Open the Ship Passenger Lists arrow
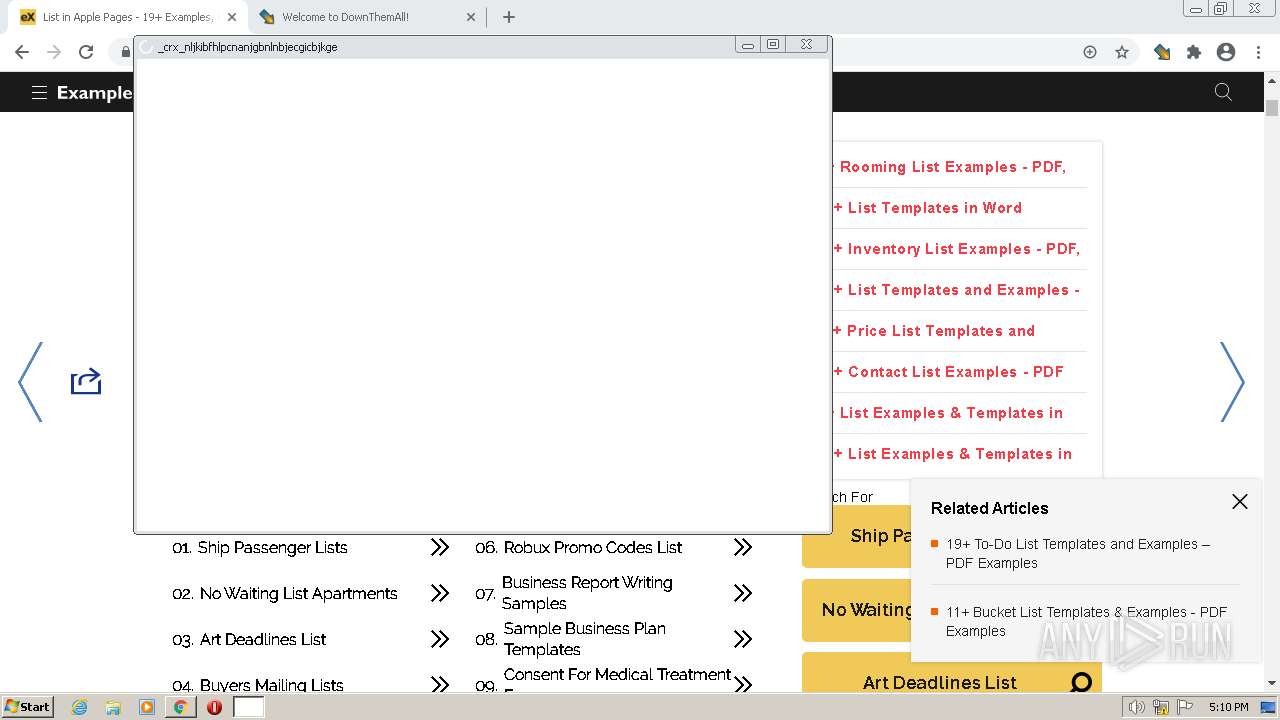 tap(440, 547)
